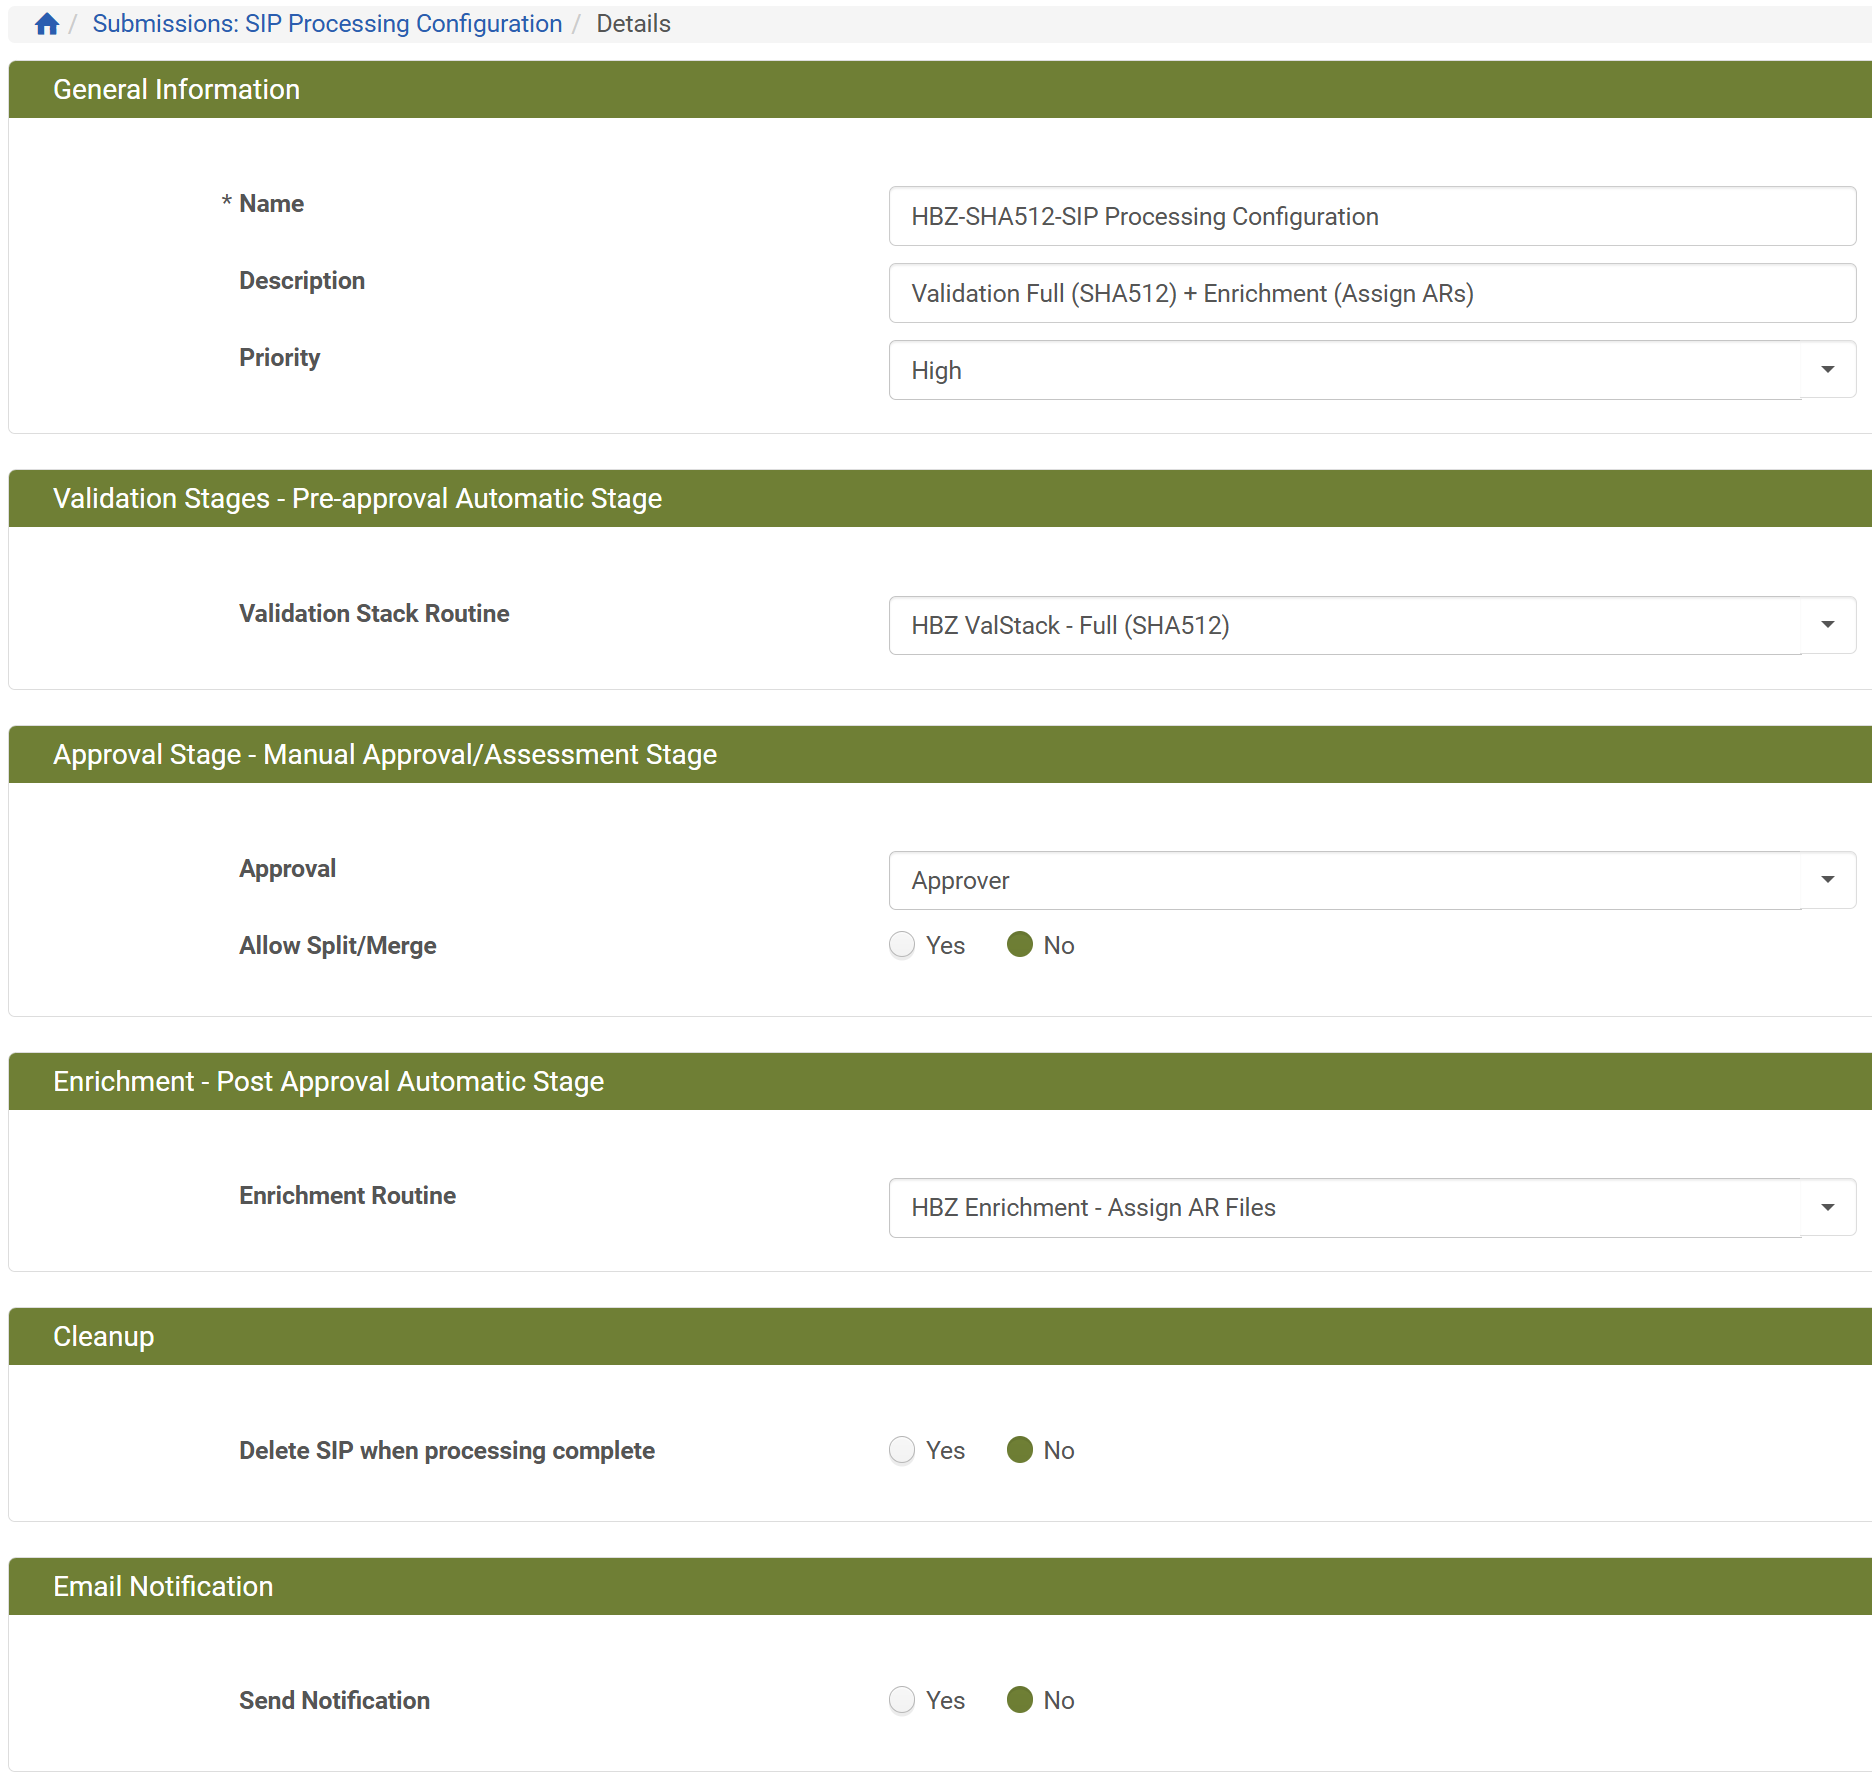
Task: Click inside the Name input field
Action: click(1370, 216)
